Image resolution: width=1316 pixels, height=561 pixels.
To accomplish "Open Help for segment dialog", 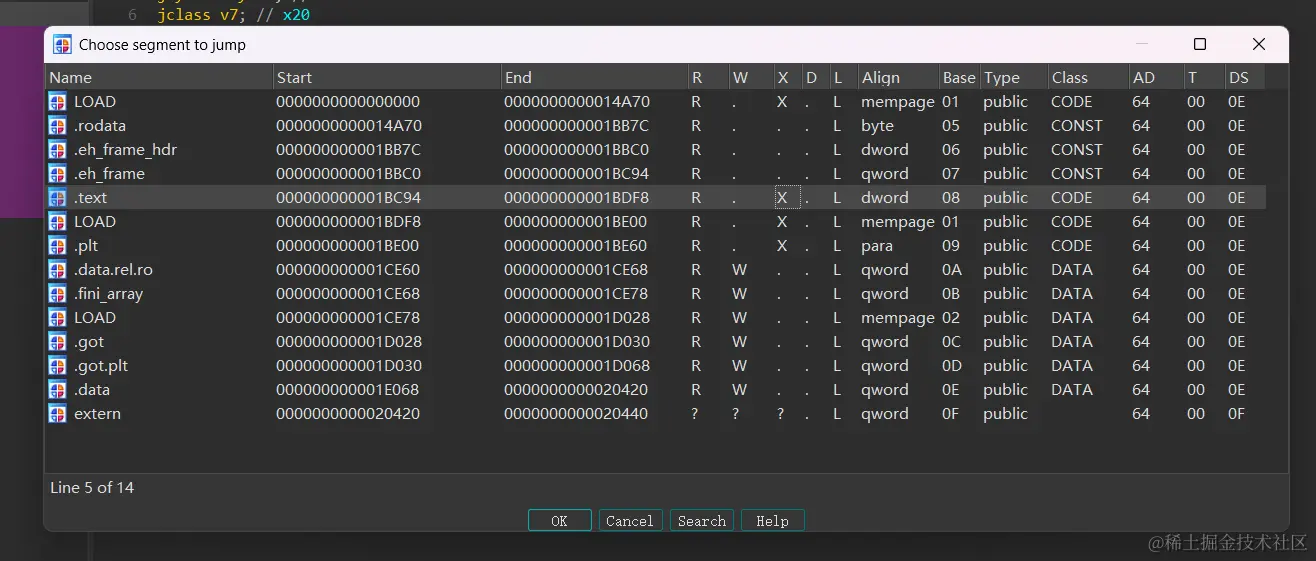I will tap(772, 521).
